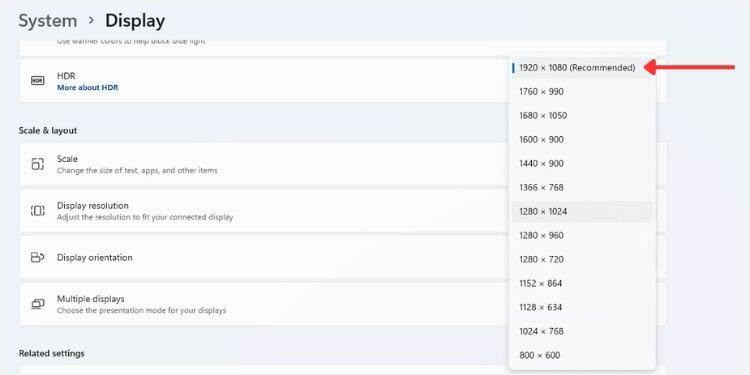This screenshot has height=375, width=750.
Task: Expand the Multiple displays section
Action: (342, 304)
